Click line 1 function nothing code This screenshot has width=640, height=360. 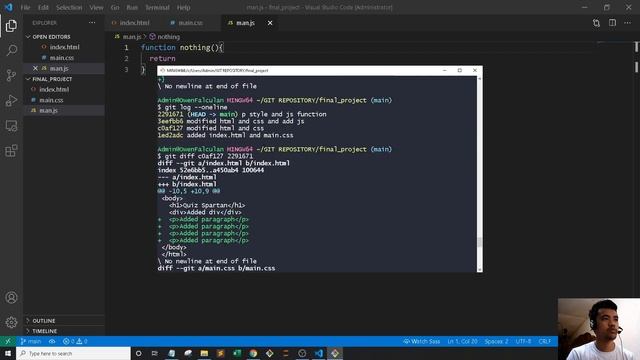click(182, 48)
